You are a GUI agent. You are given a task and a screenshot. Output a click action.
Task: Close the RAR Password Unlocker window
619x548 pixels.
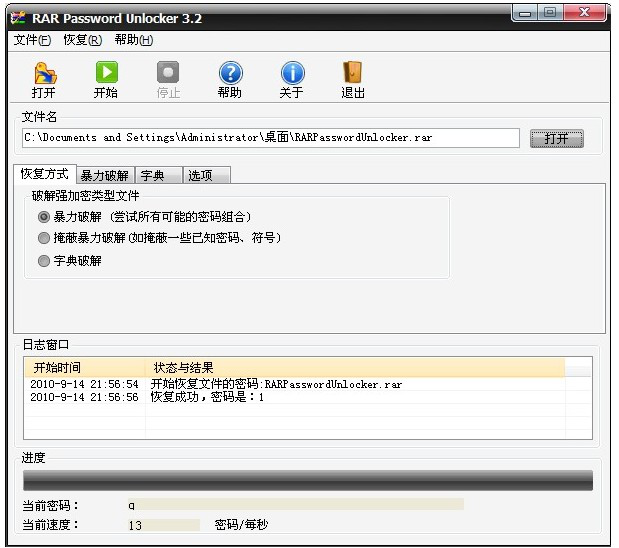(585, 13)
